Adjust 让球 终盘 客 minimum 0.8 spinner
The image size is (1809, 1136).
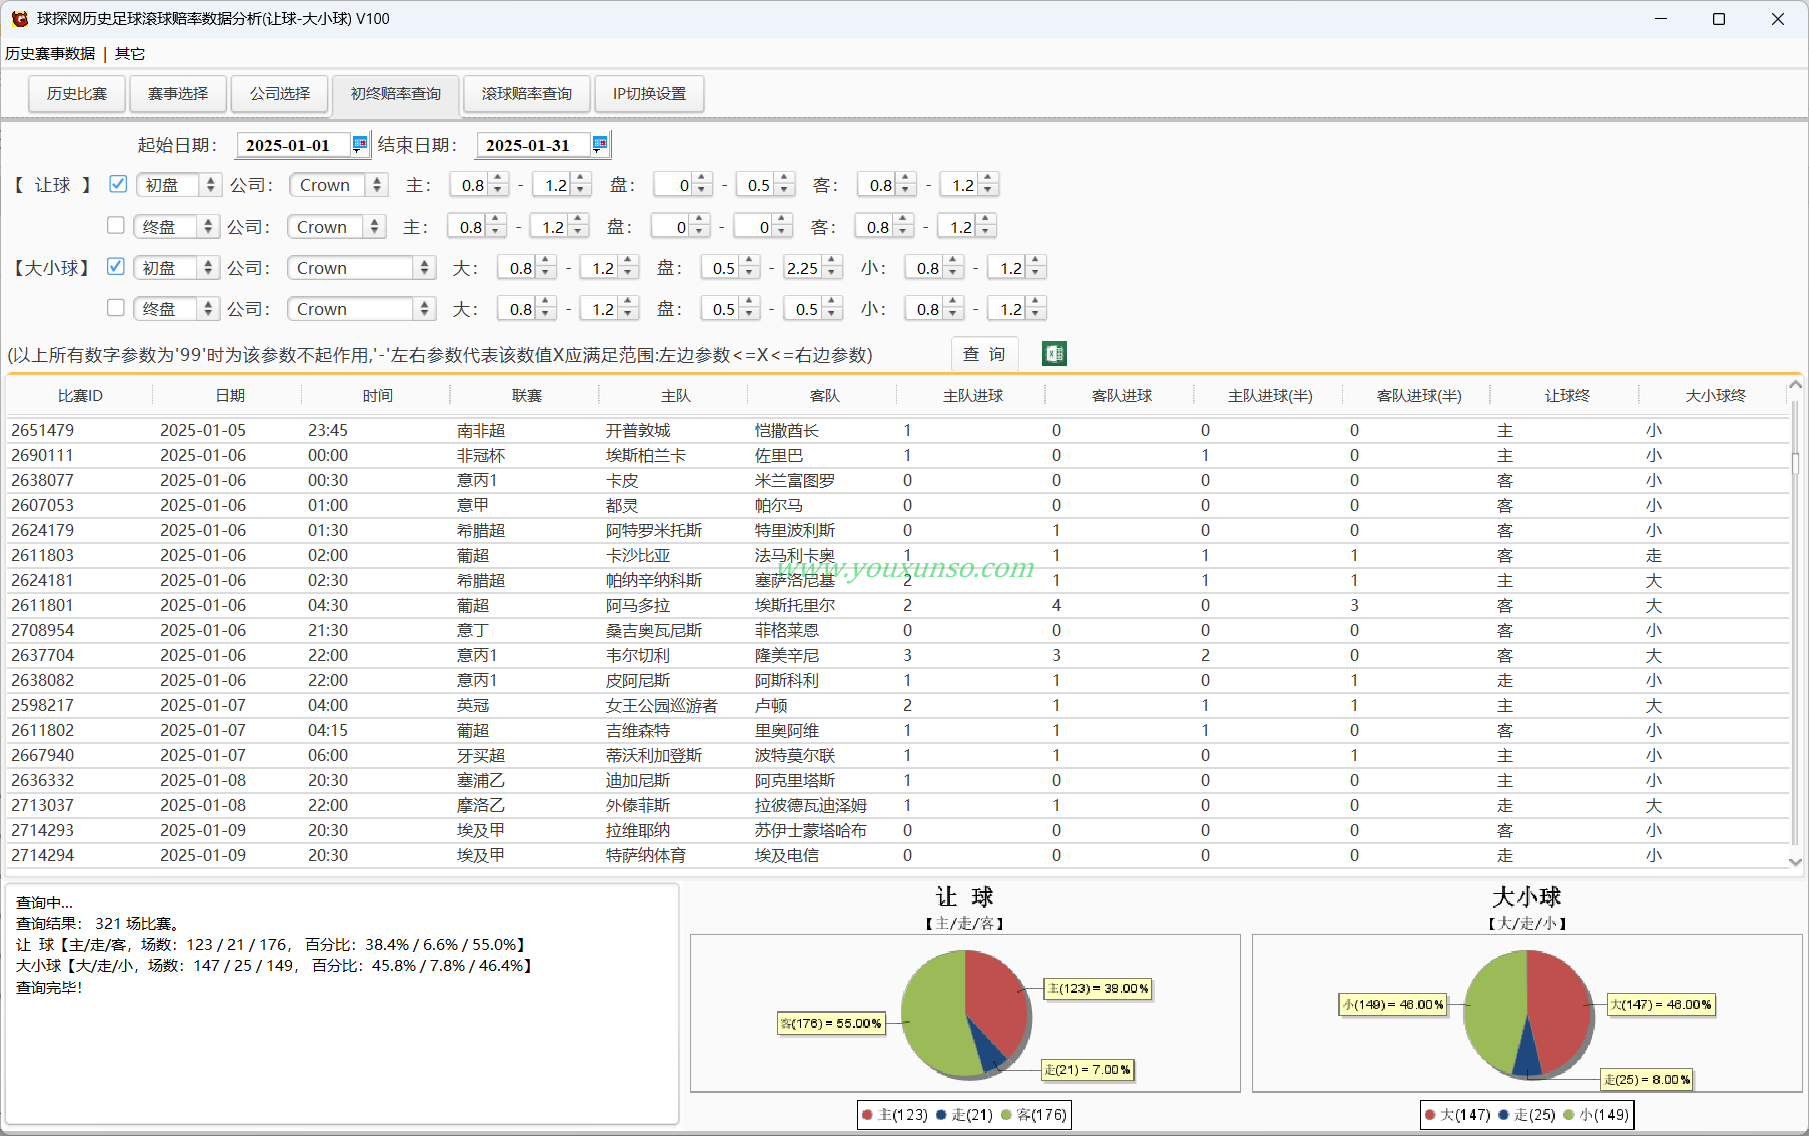[885, 227]
